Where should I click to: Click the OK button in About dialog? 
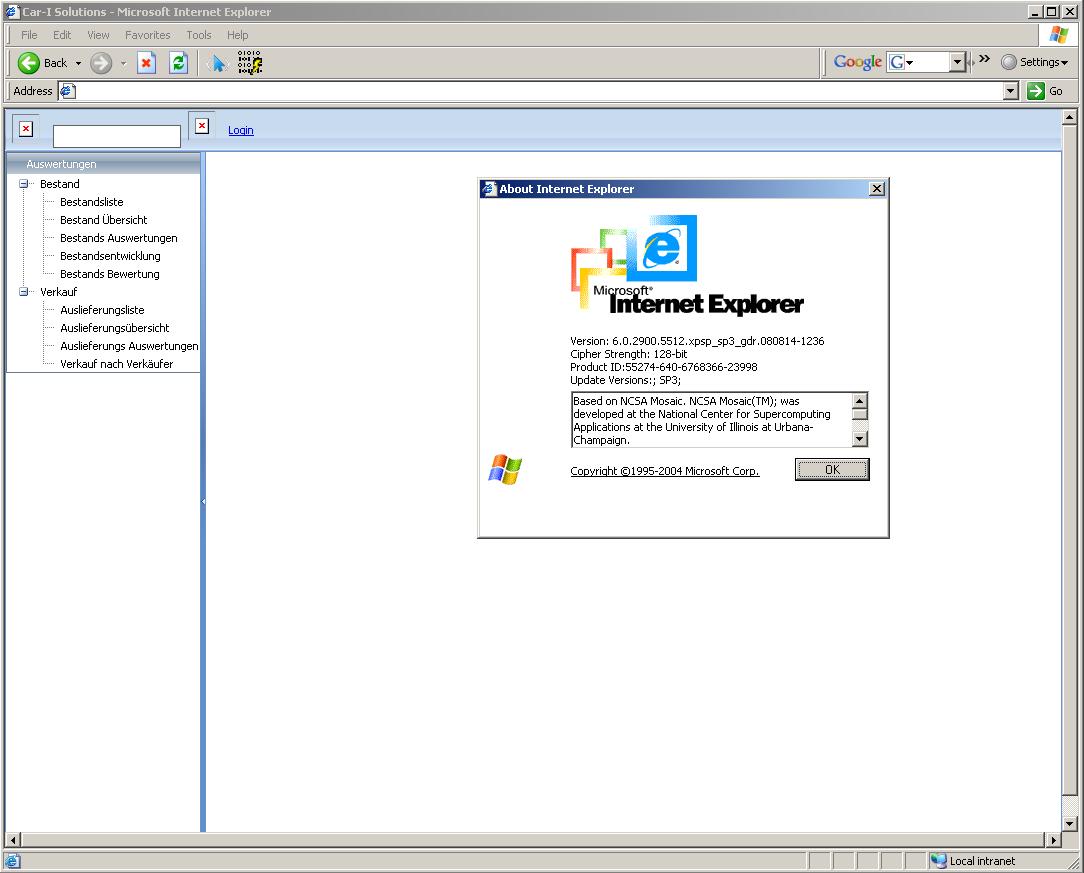point(832,469)
